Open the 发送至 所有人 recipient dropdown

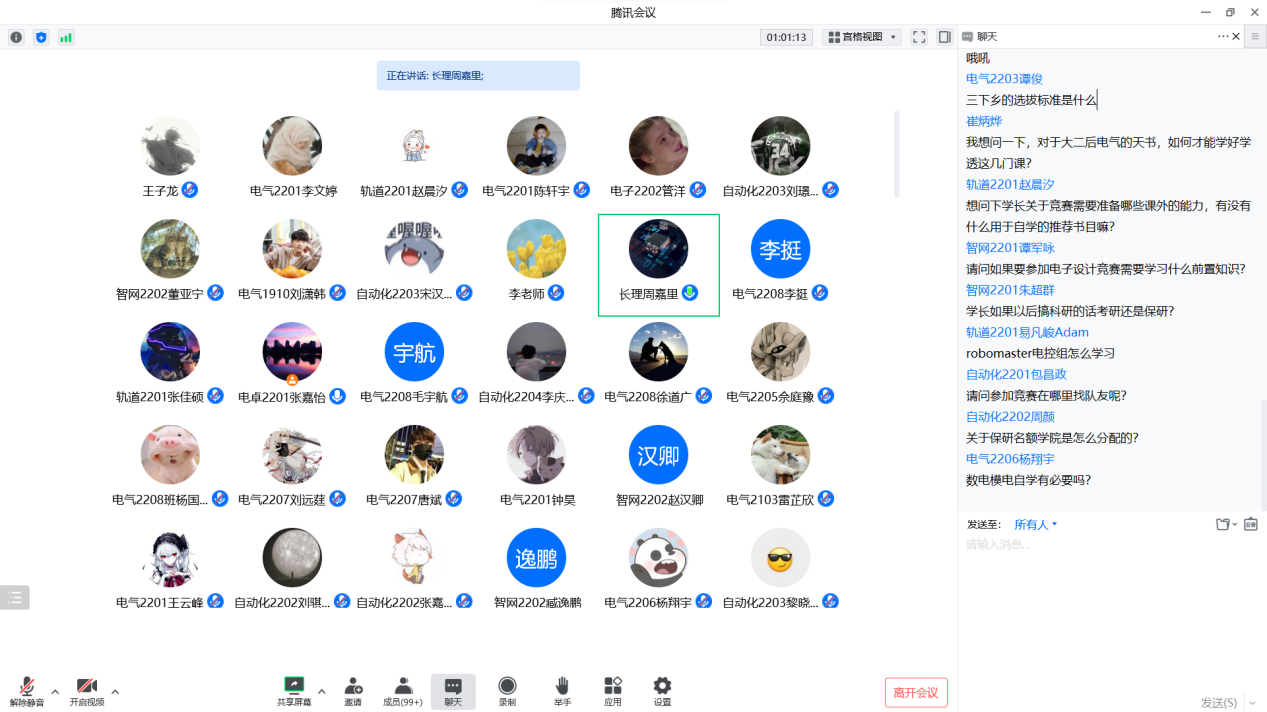click(1035, 524)
